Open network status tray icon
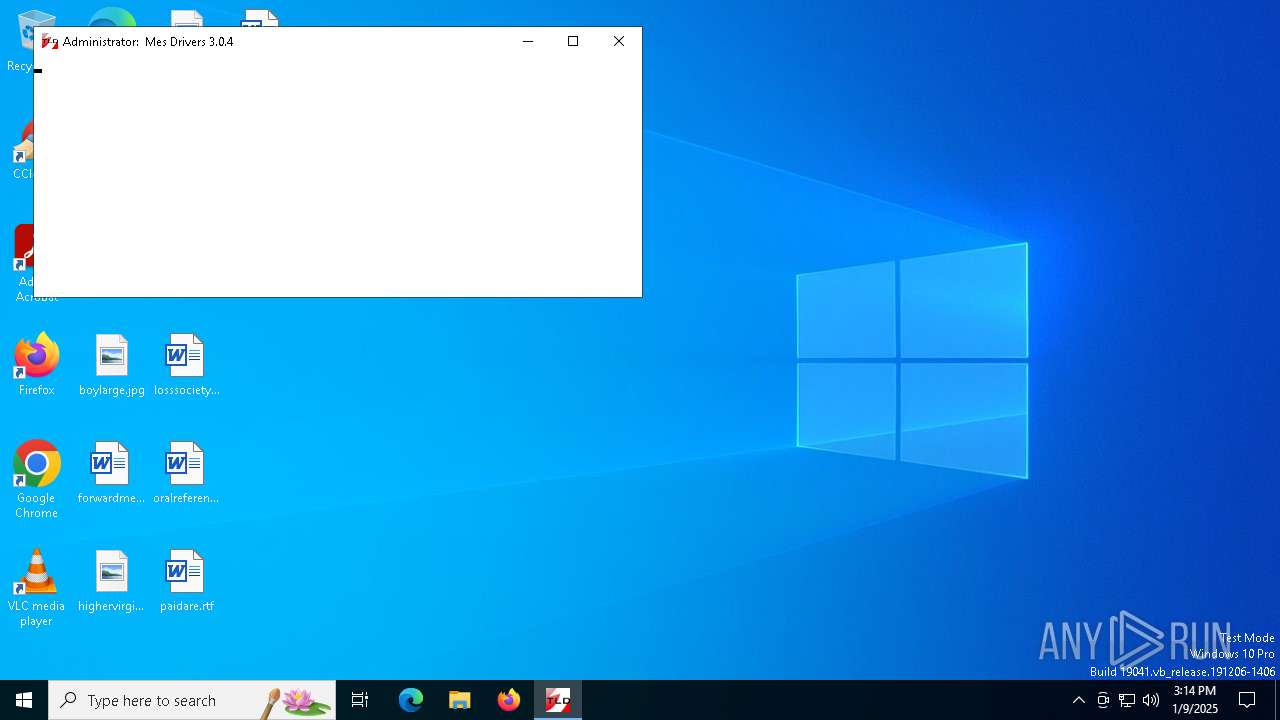Screen dimensions: 1280x720 [1127, 700]
